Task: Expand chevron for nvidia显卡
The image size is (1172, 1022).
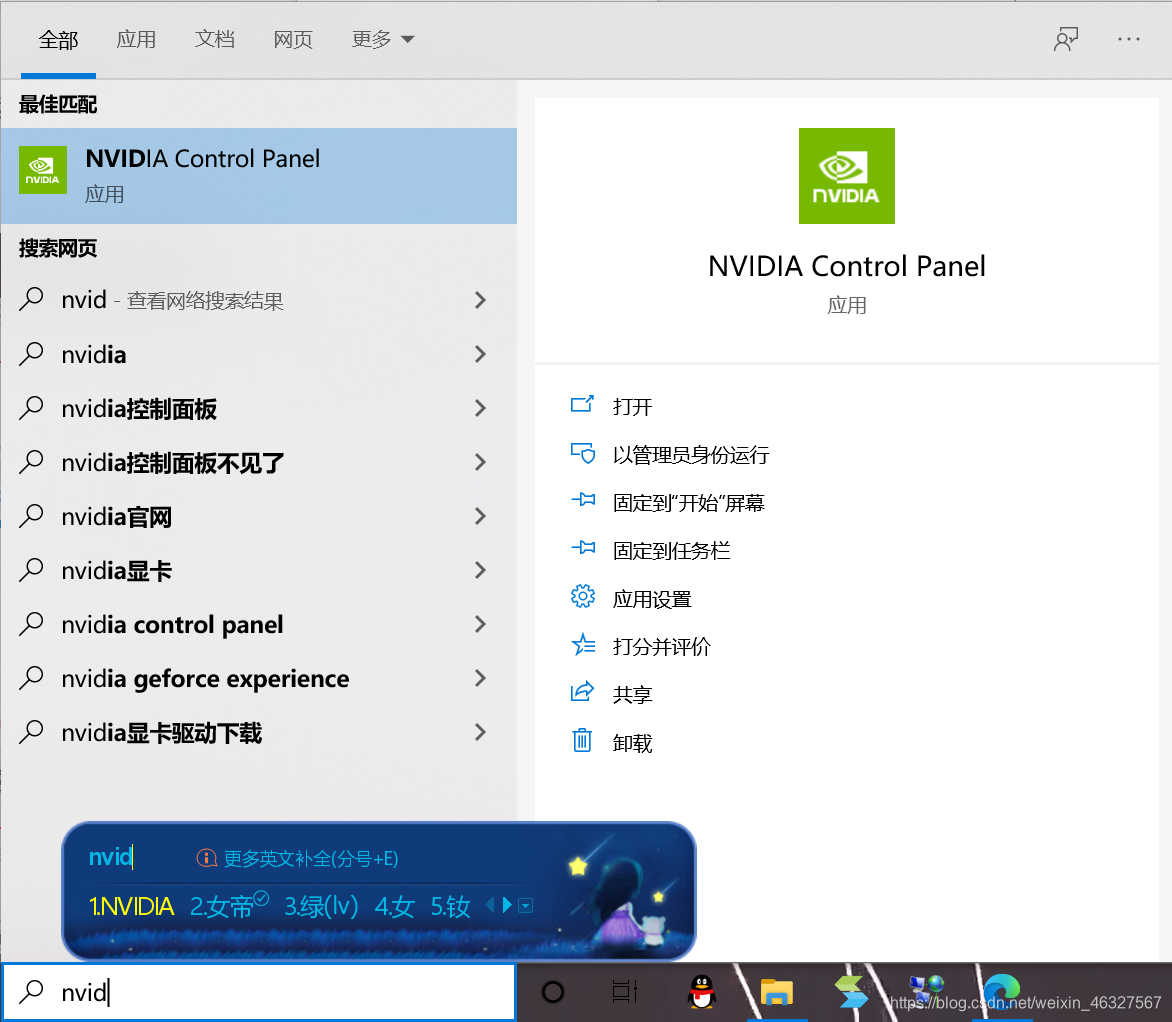Action: click(481, 570)
